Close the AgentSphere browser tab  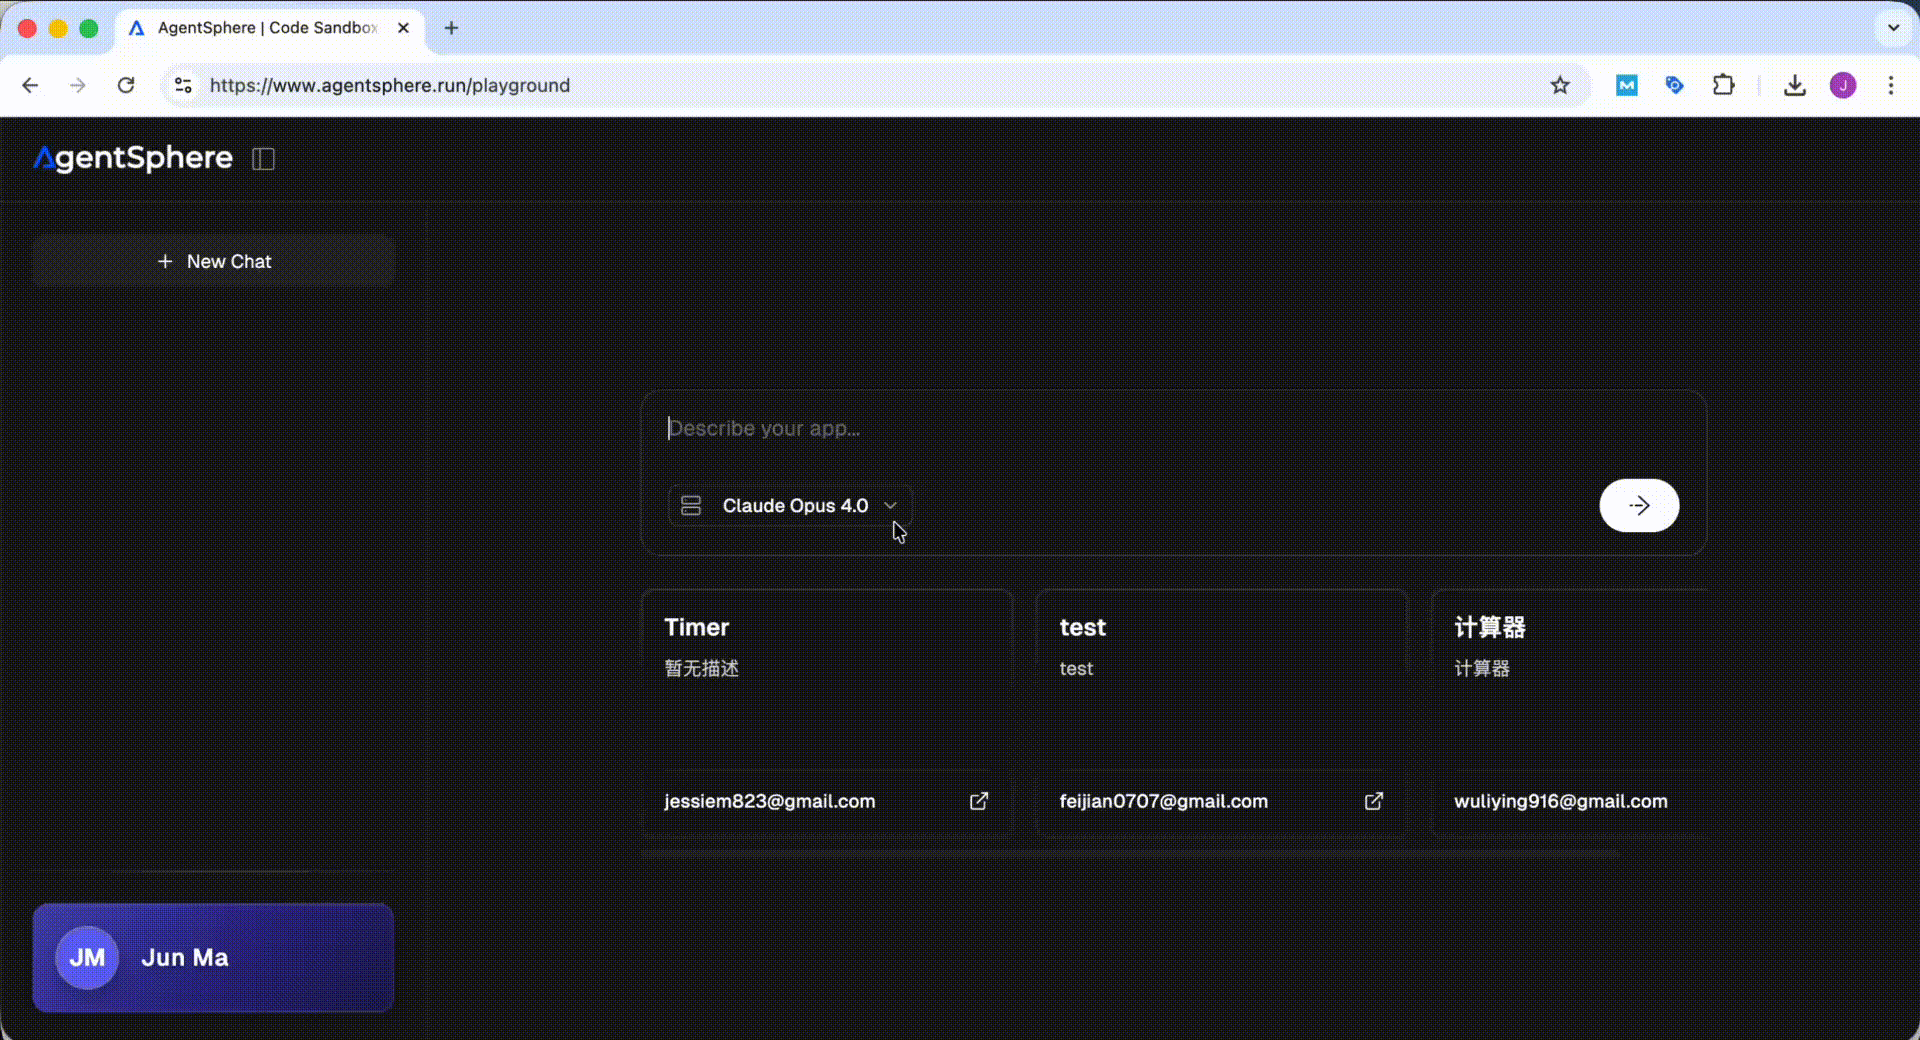404,28
